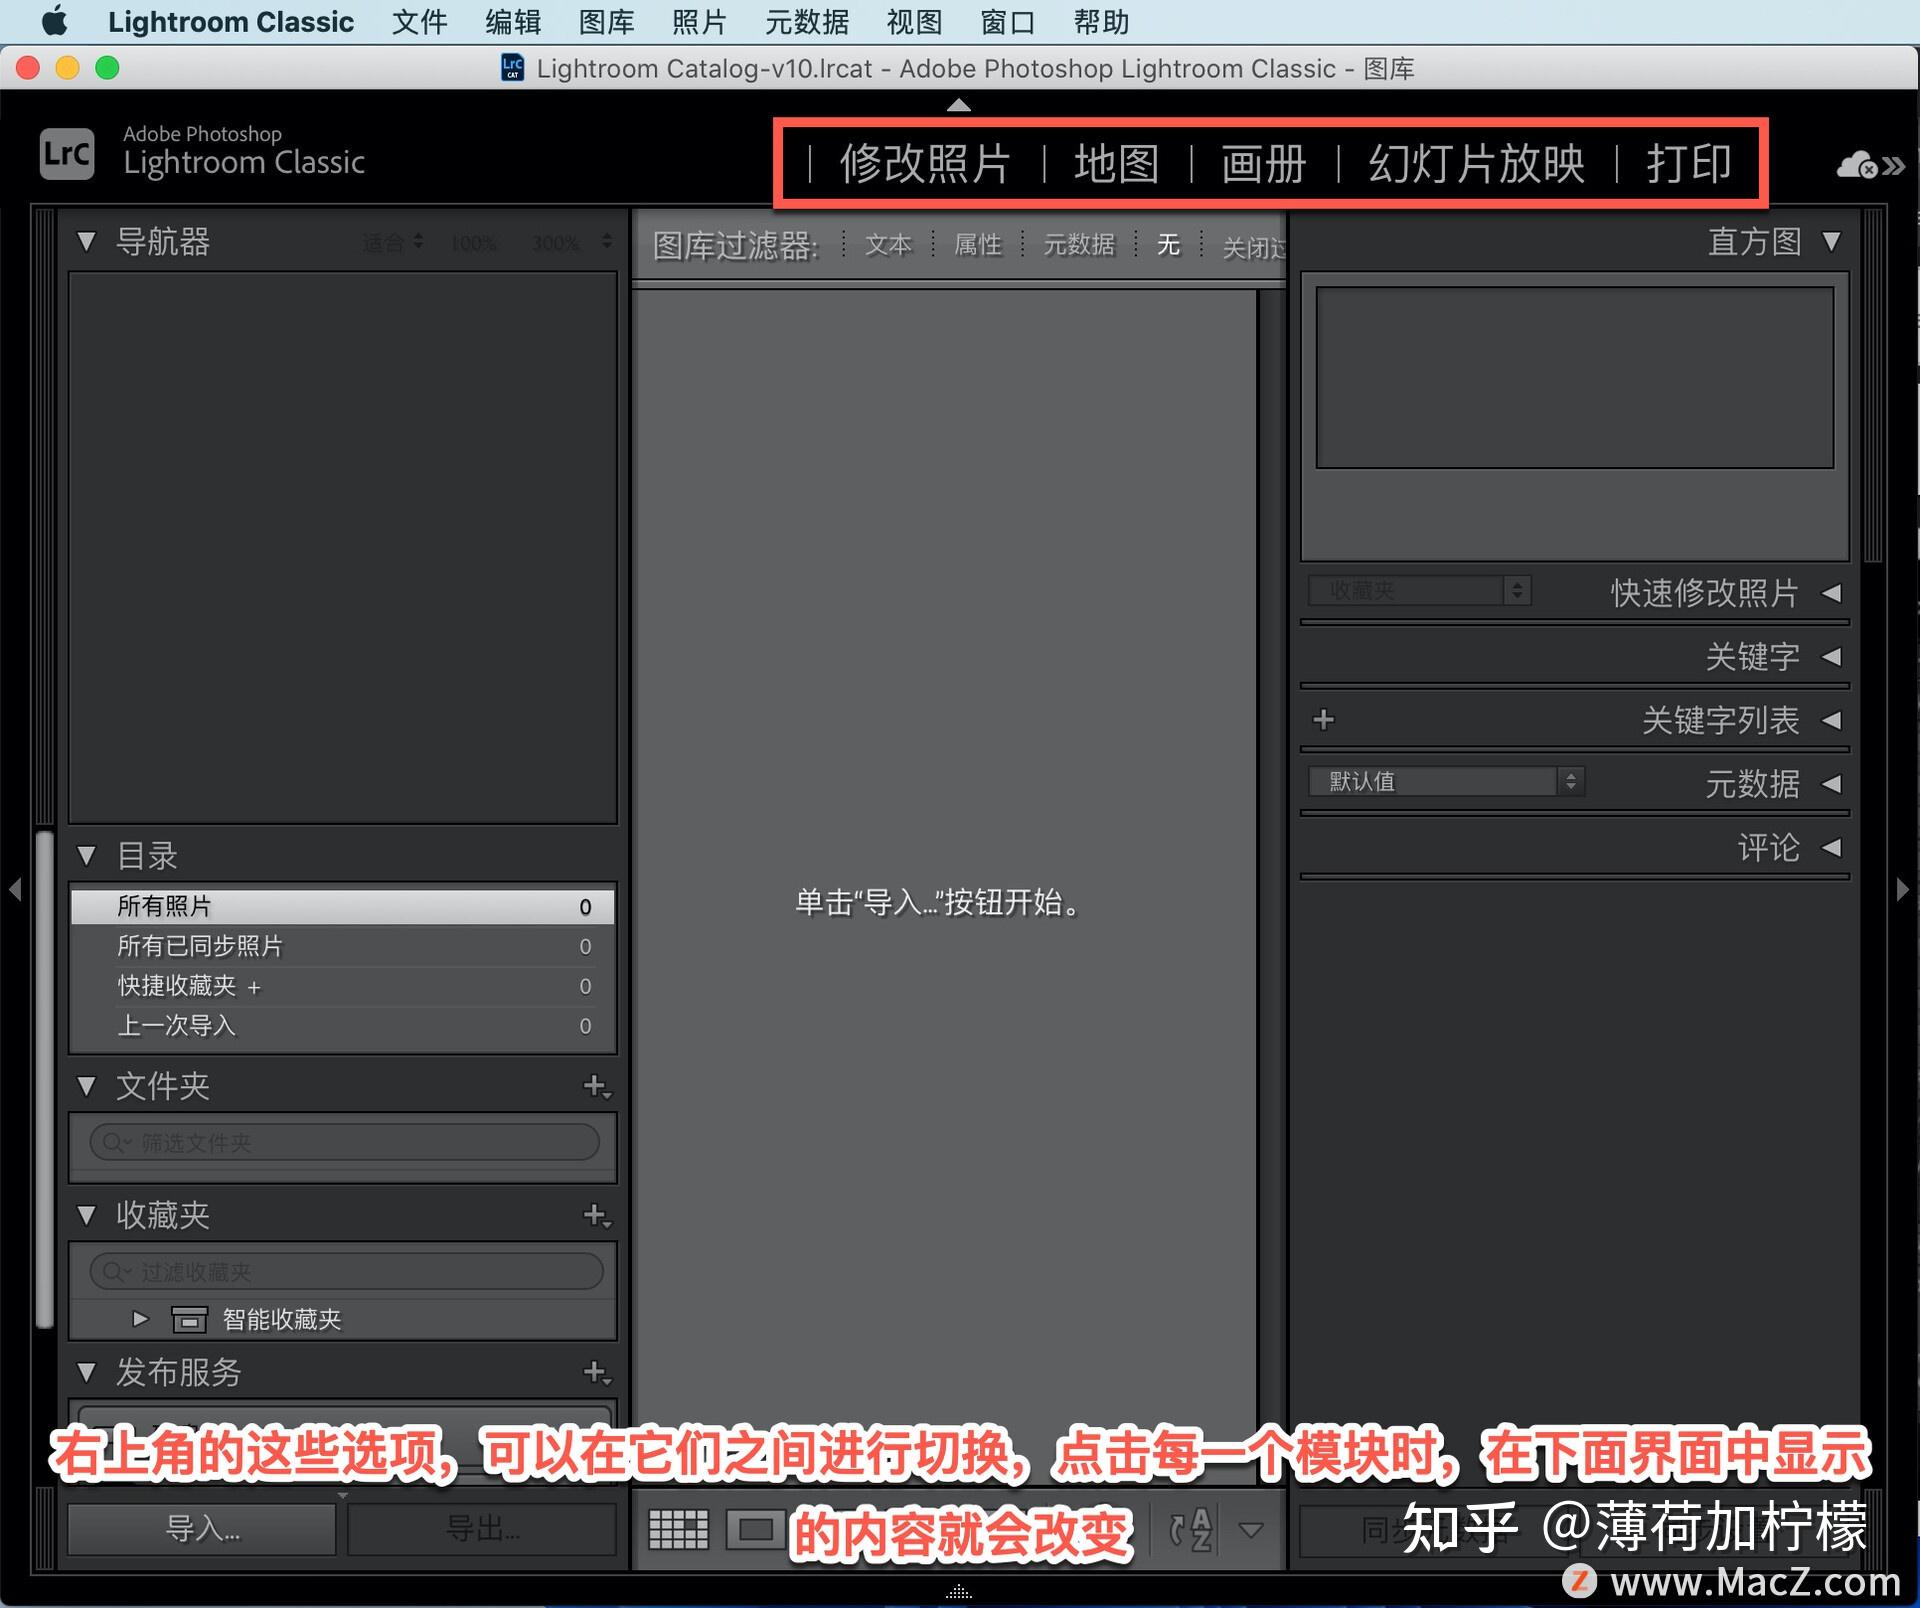Select 元数据 library filter
The image size is (1920, 1608).
pyautogui.click(x=1079, y=245)
